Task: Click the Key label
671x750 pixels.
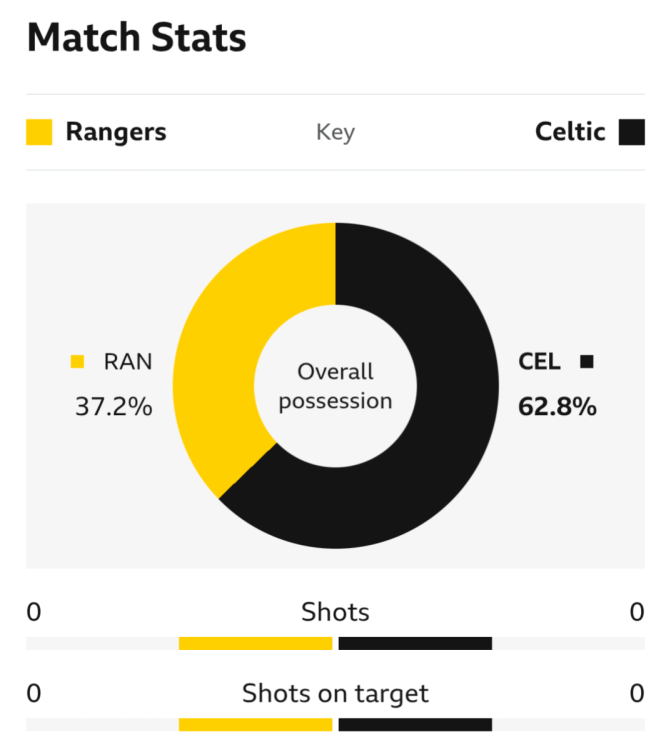Action: click(335, 133)
